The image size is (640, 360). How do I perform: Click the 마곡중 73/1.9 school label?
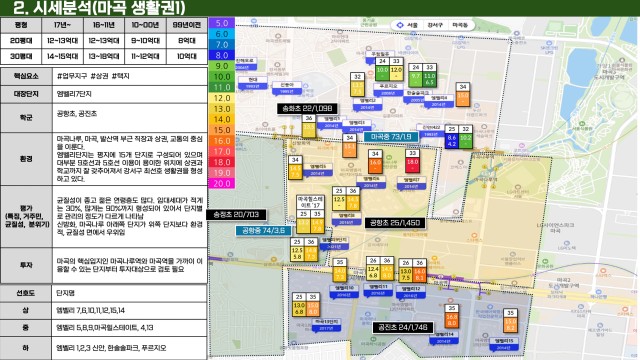coord(391,137)
